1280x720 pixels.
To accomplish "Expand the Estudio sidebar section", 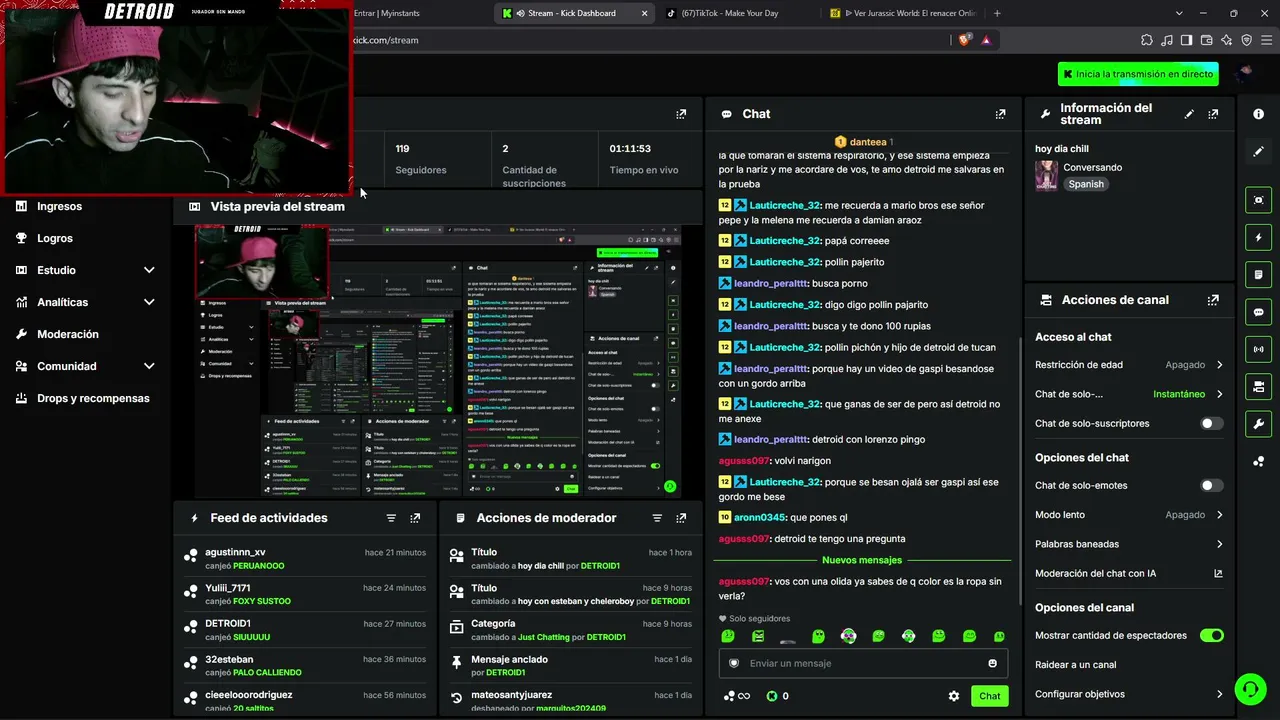I will click(x=149, y=270).
